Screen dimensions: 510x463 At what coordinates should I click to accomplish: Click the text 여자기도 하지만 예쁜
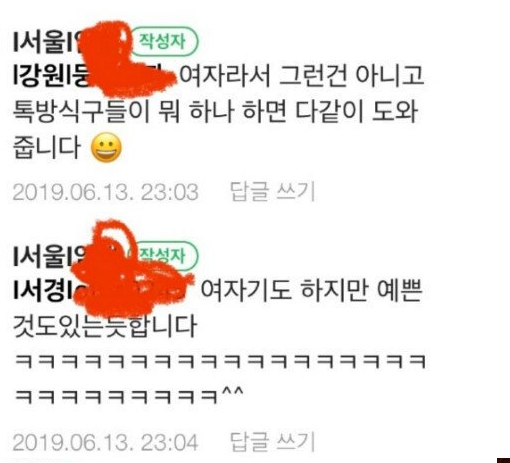(312, 290)
